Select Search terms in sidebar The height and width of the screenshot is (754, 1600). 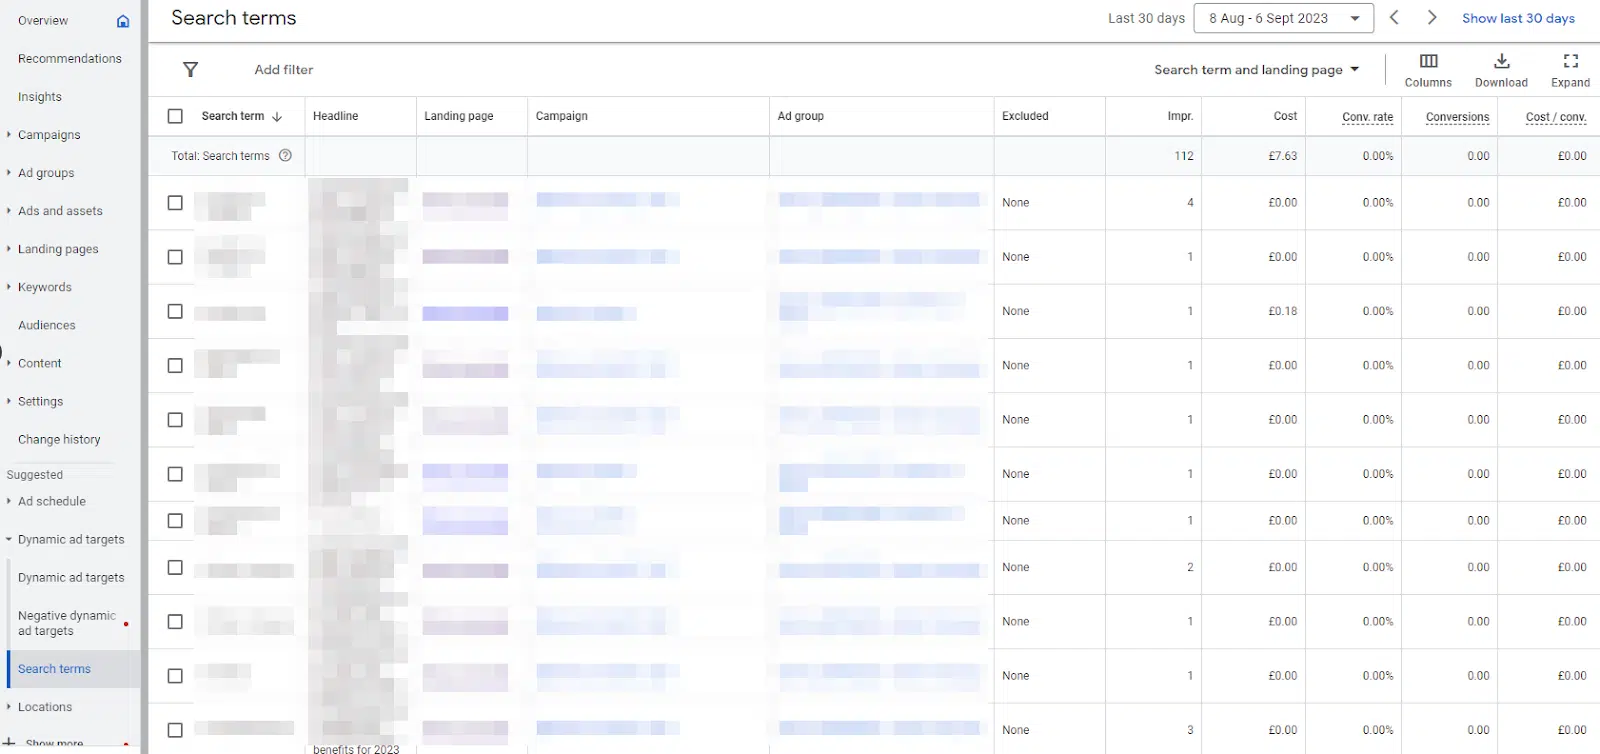[x=54, y=669]
